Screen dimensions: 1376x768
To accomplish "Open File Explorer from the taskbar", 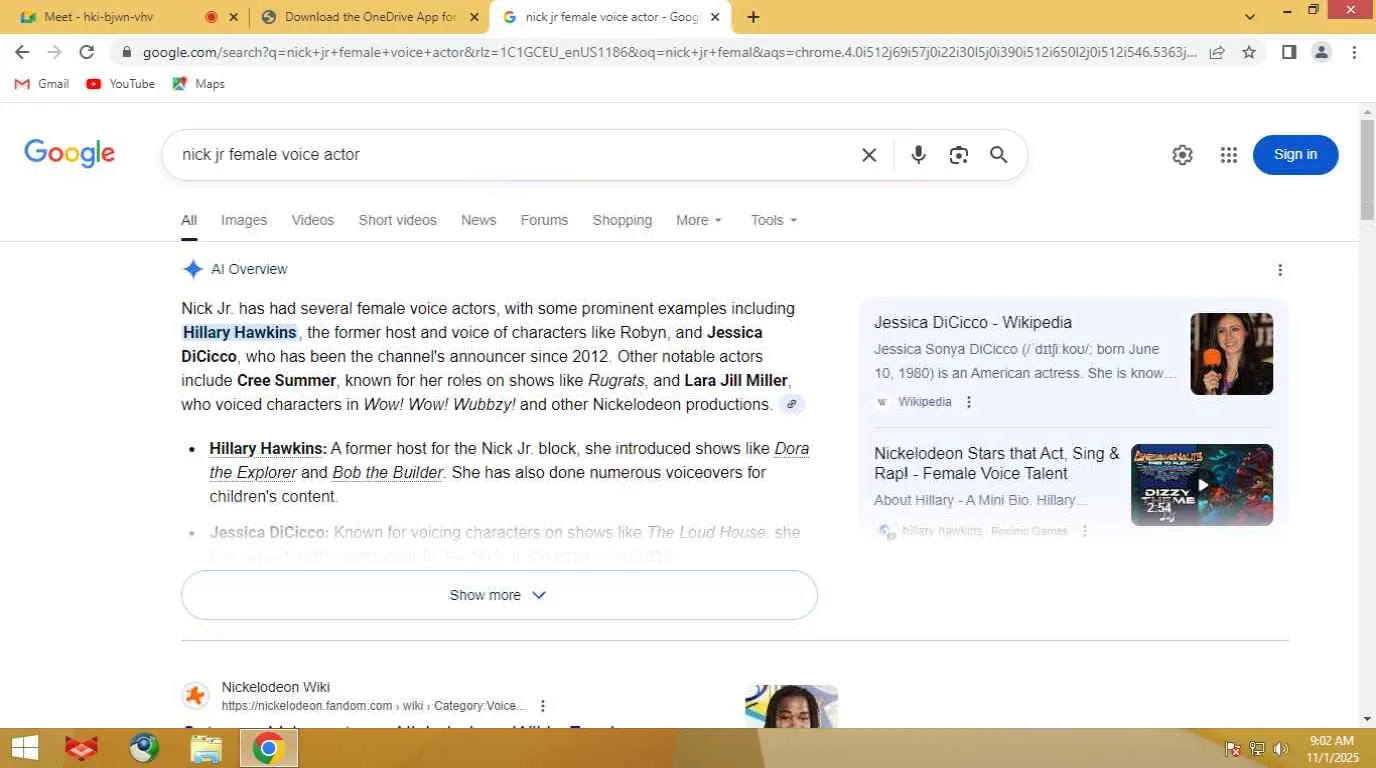I will [x=206, y=748].
